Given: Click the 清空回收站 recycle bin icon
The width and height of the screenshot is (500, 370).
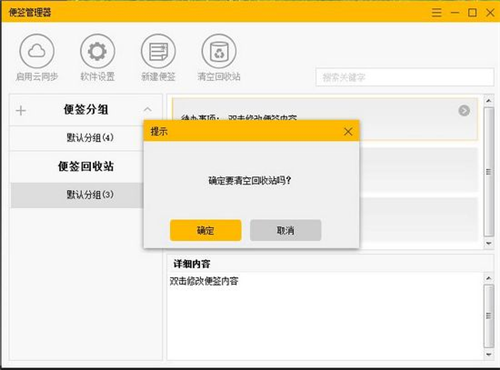Looking at the screenshot, I should [219, 51].
